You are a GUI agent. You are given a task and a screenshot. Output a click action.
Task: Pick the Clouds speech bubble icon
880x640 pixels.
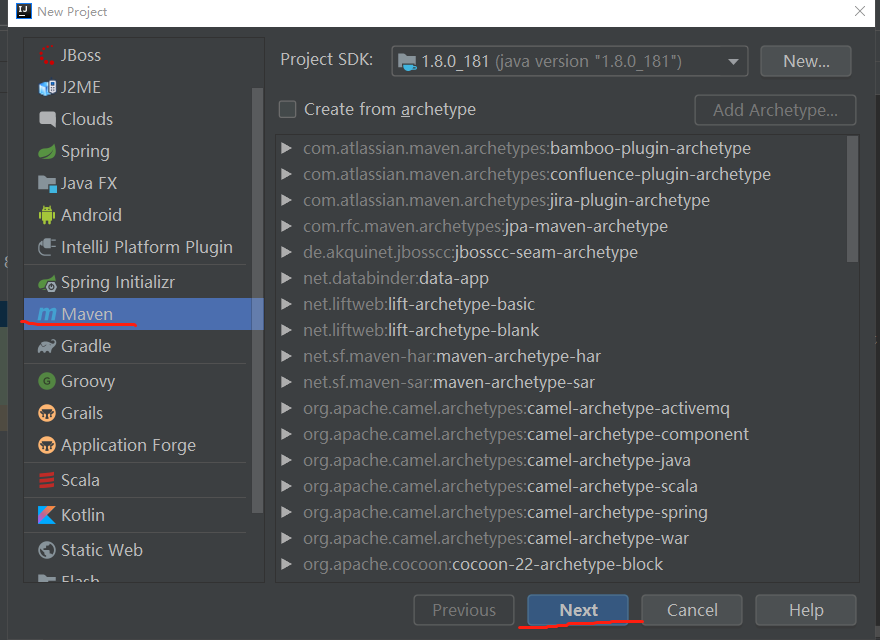click(x=47, y=119)
